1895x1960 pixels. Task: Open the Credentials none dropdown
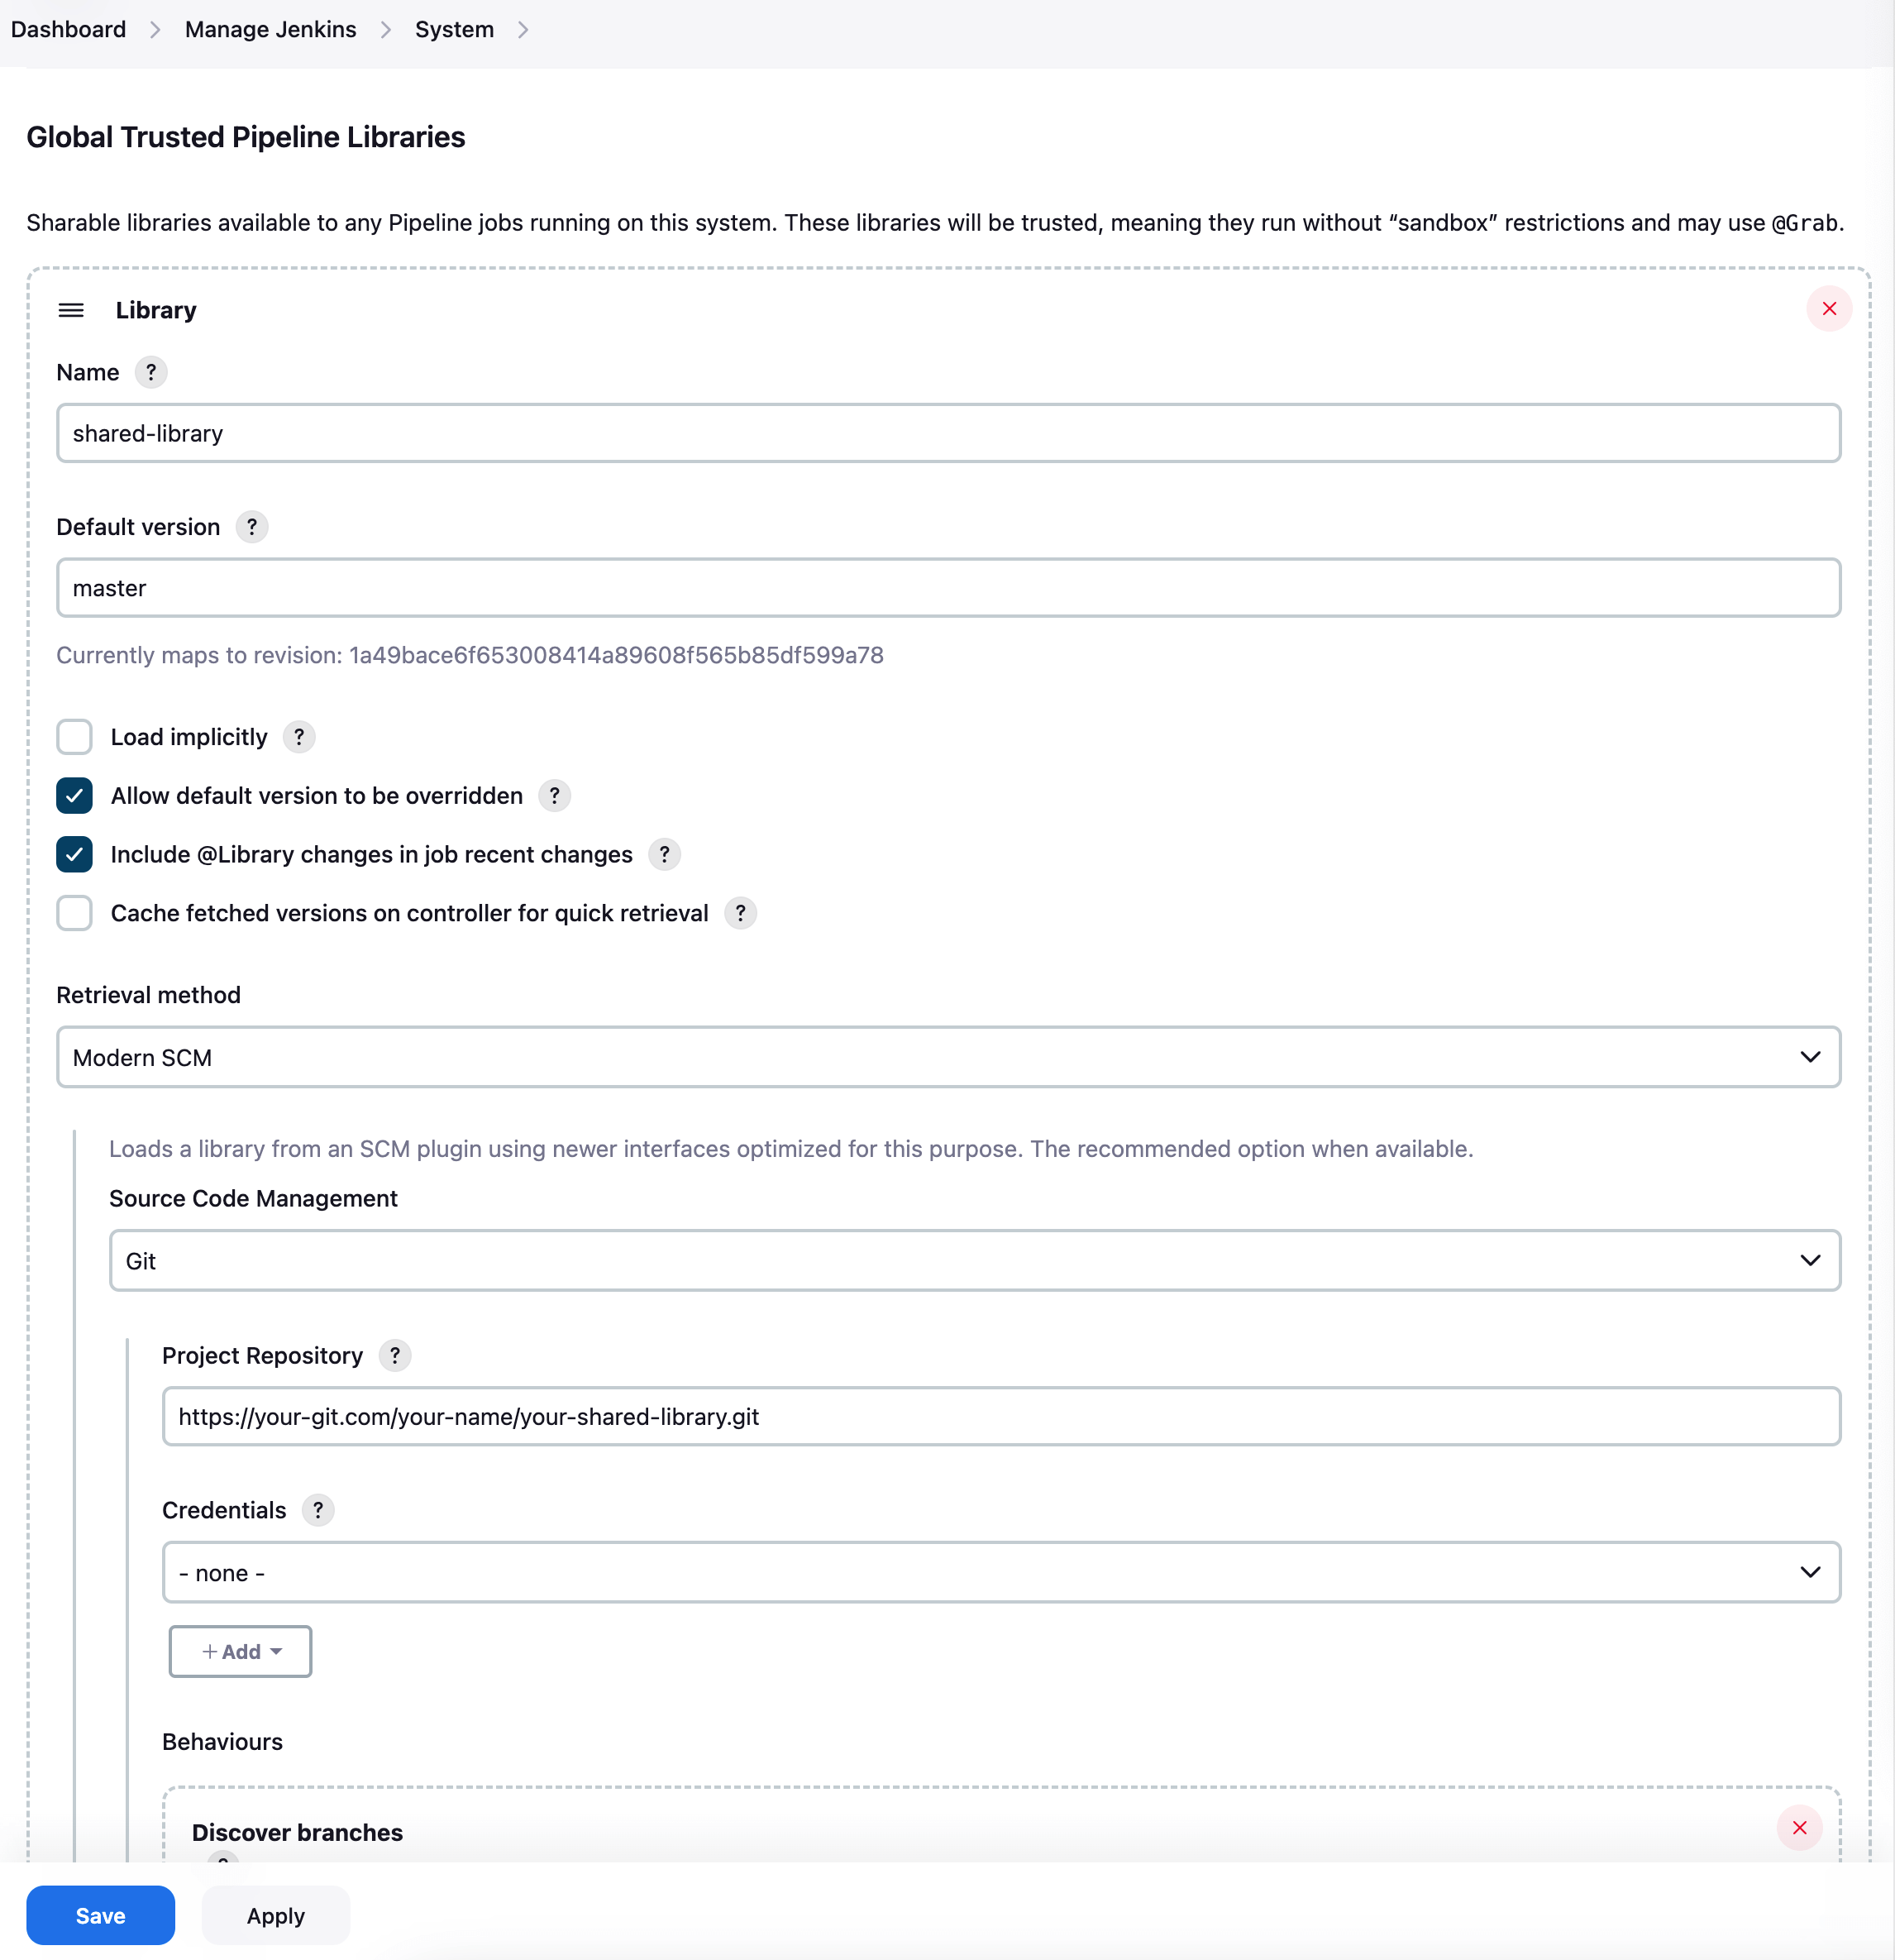(1000, 1573)
